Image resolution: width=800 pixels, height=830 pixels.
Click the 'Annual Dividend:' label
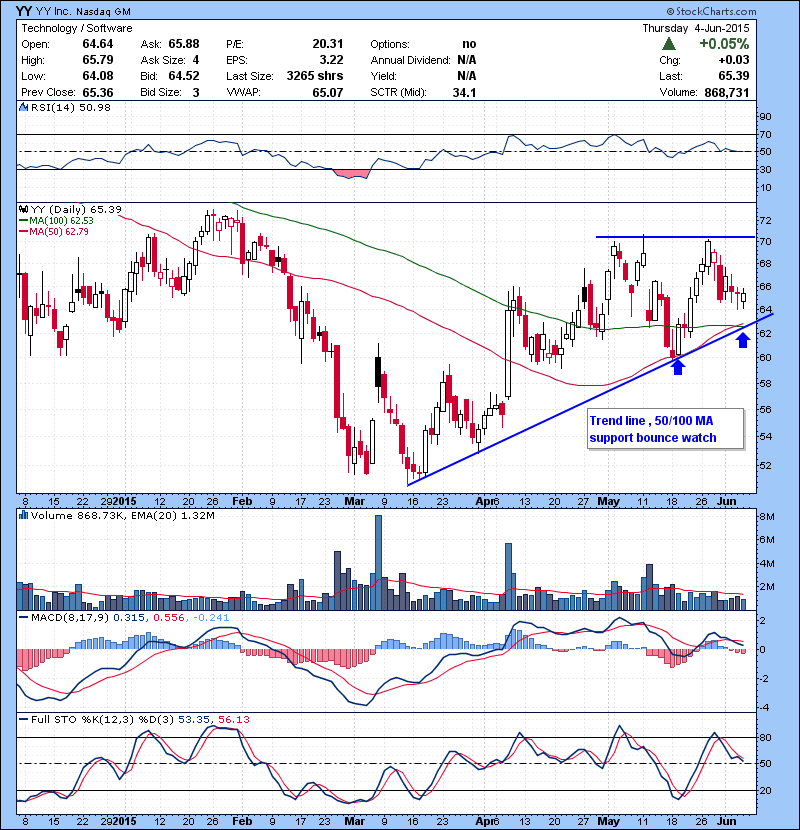pos(410,60)
